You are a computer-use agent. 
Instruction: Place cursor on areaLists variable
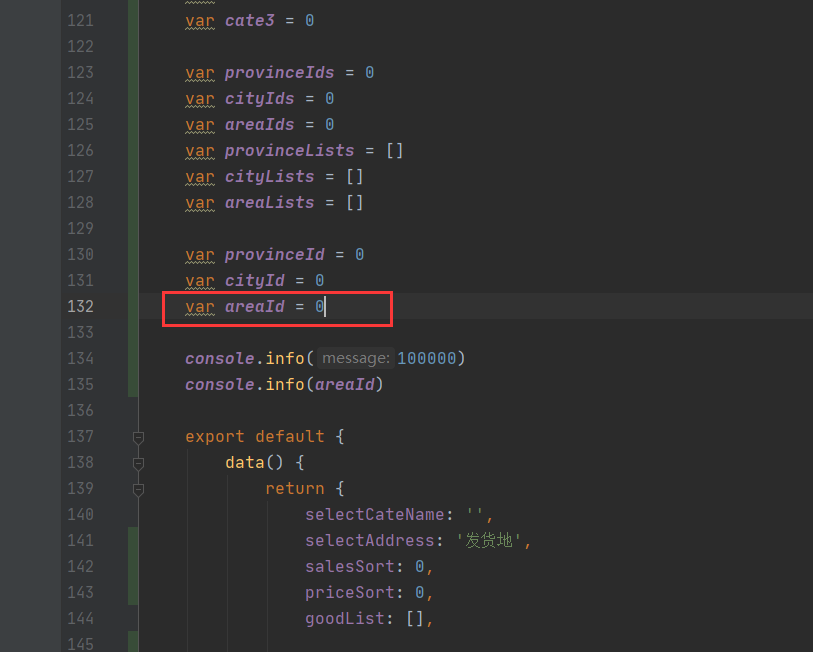click(269, 203)
